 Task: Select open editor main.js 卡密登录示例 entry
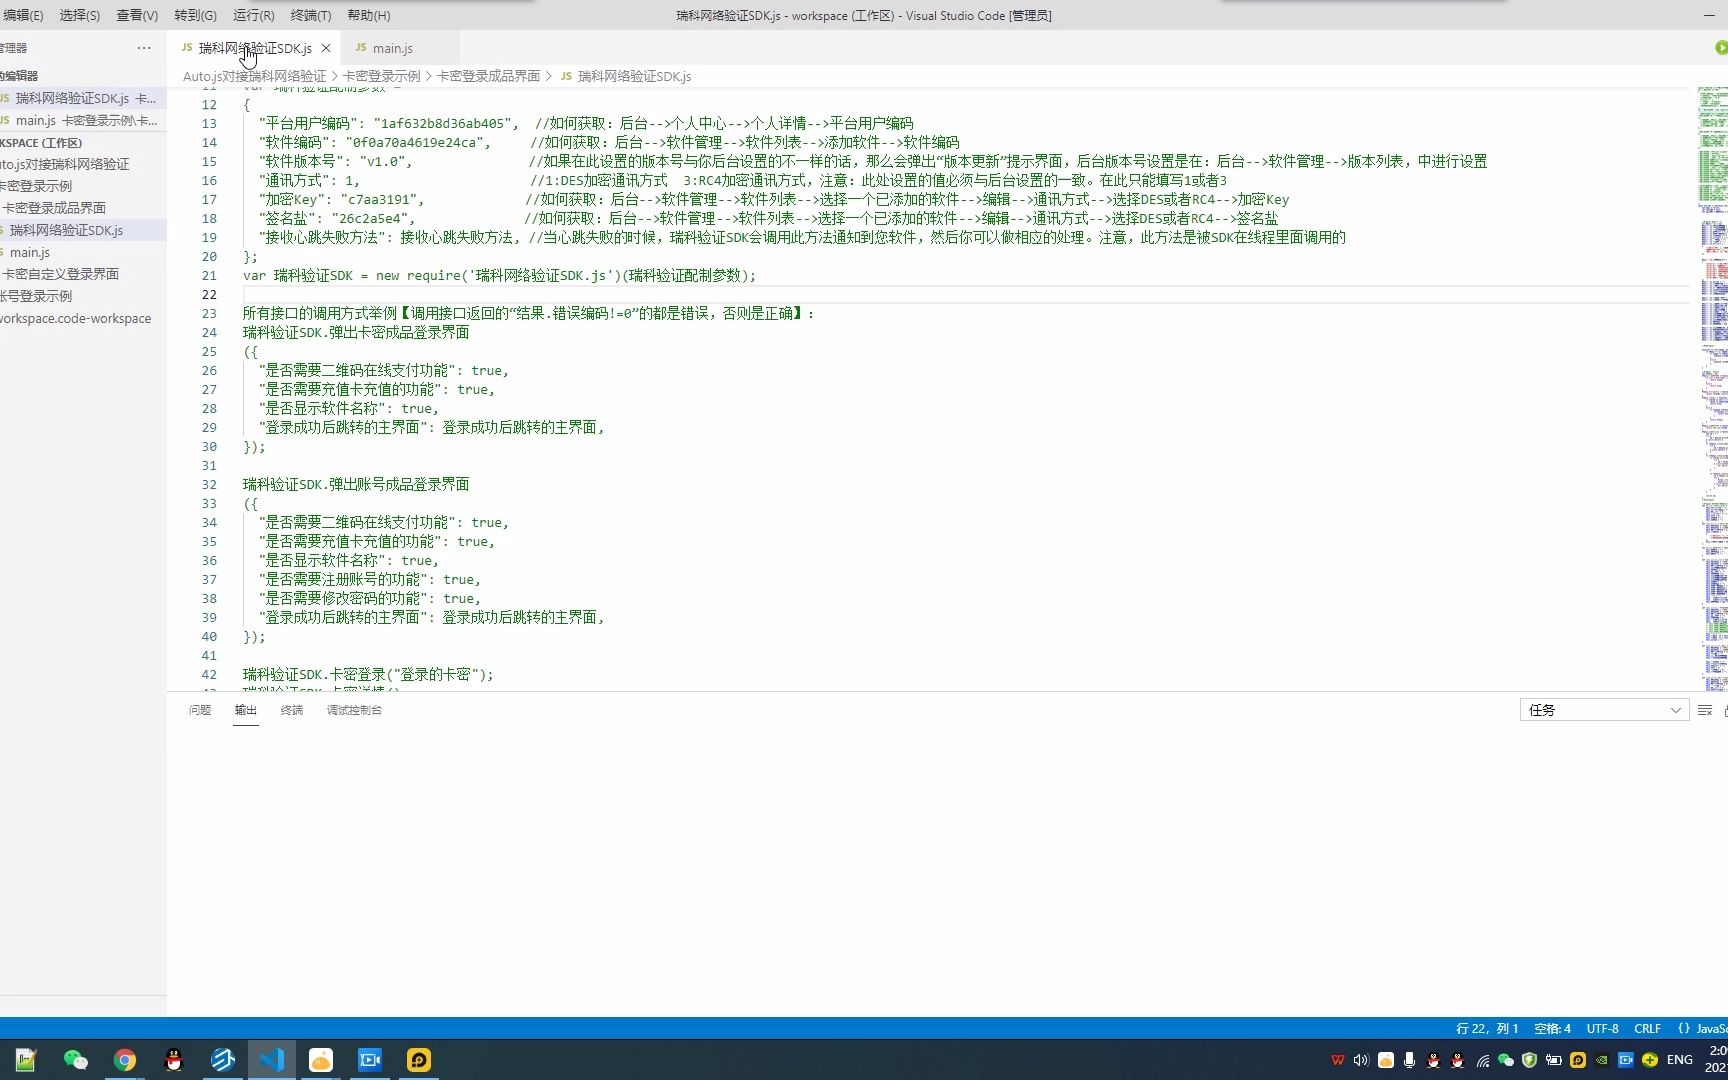pos(83,120)
